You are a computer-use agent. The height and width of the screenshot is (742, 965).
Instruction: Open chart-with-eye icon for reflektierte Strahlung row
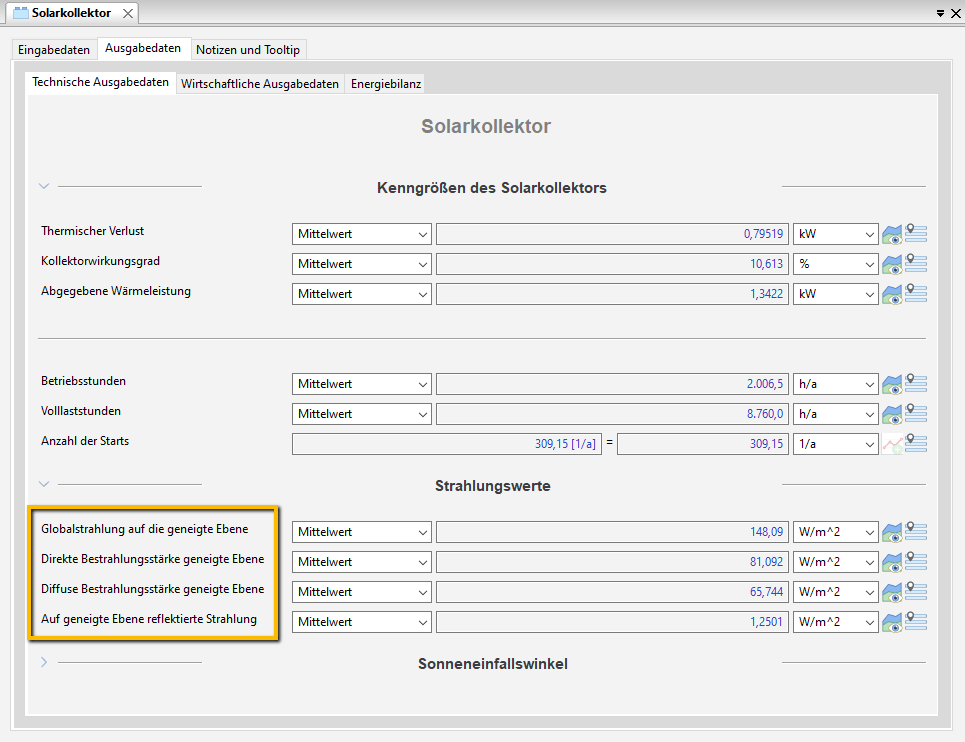point(892,623)
